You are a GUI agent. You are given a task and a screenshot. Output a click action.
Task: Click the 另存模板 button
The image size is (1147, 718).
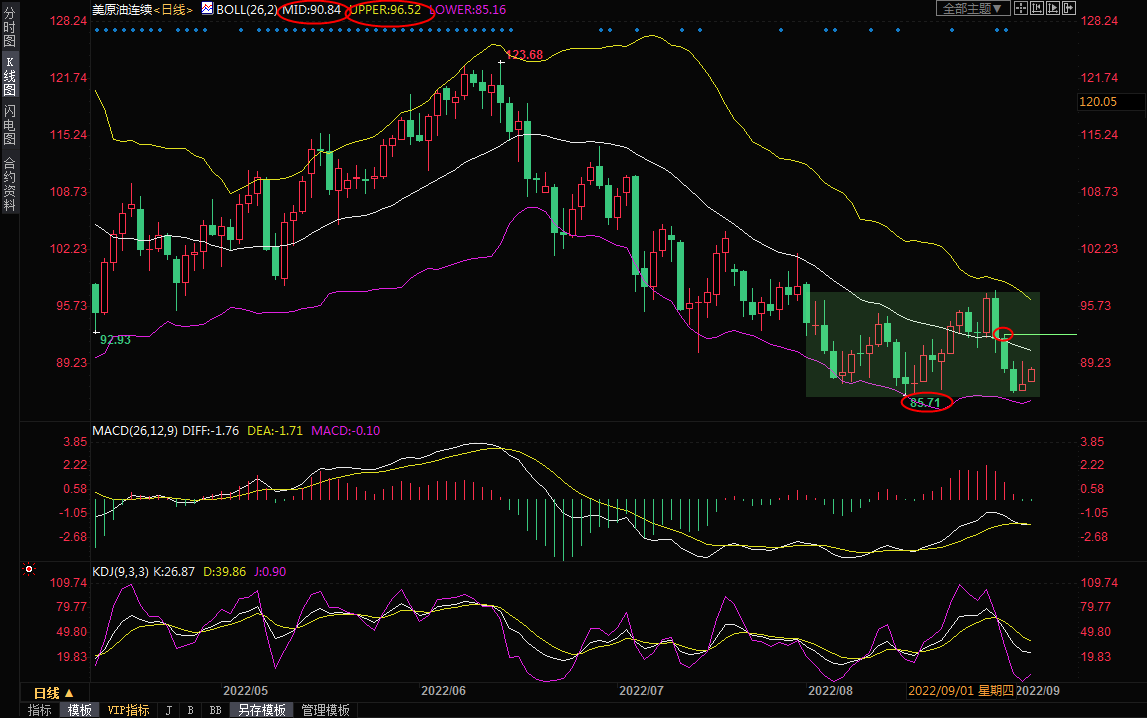tap(260, 710)
